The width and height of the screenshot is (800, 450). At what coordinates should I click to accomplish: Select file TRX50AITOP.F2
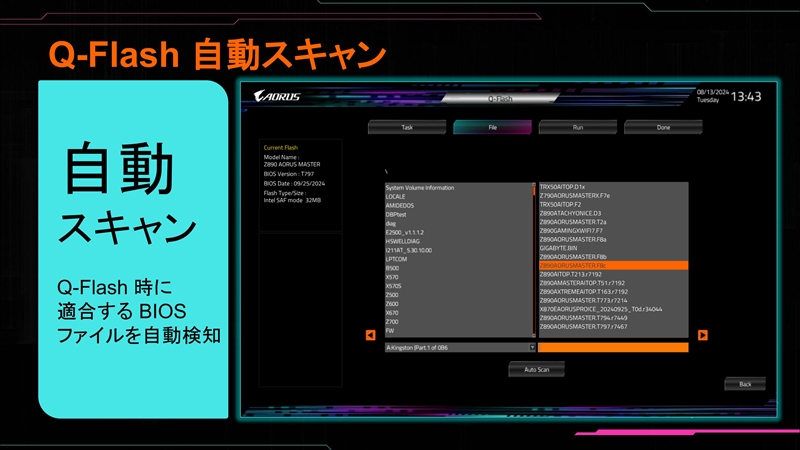pyautogui.click(x=560, y=205)
